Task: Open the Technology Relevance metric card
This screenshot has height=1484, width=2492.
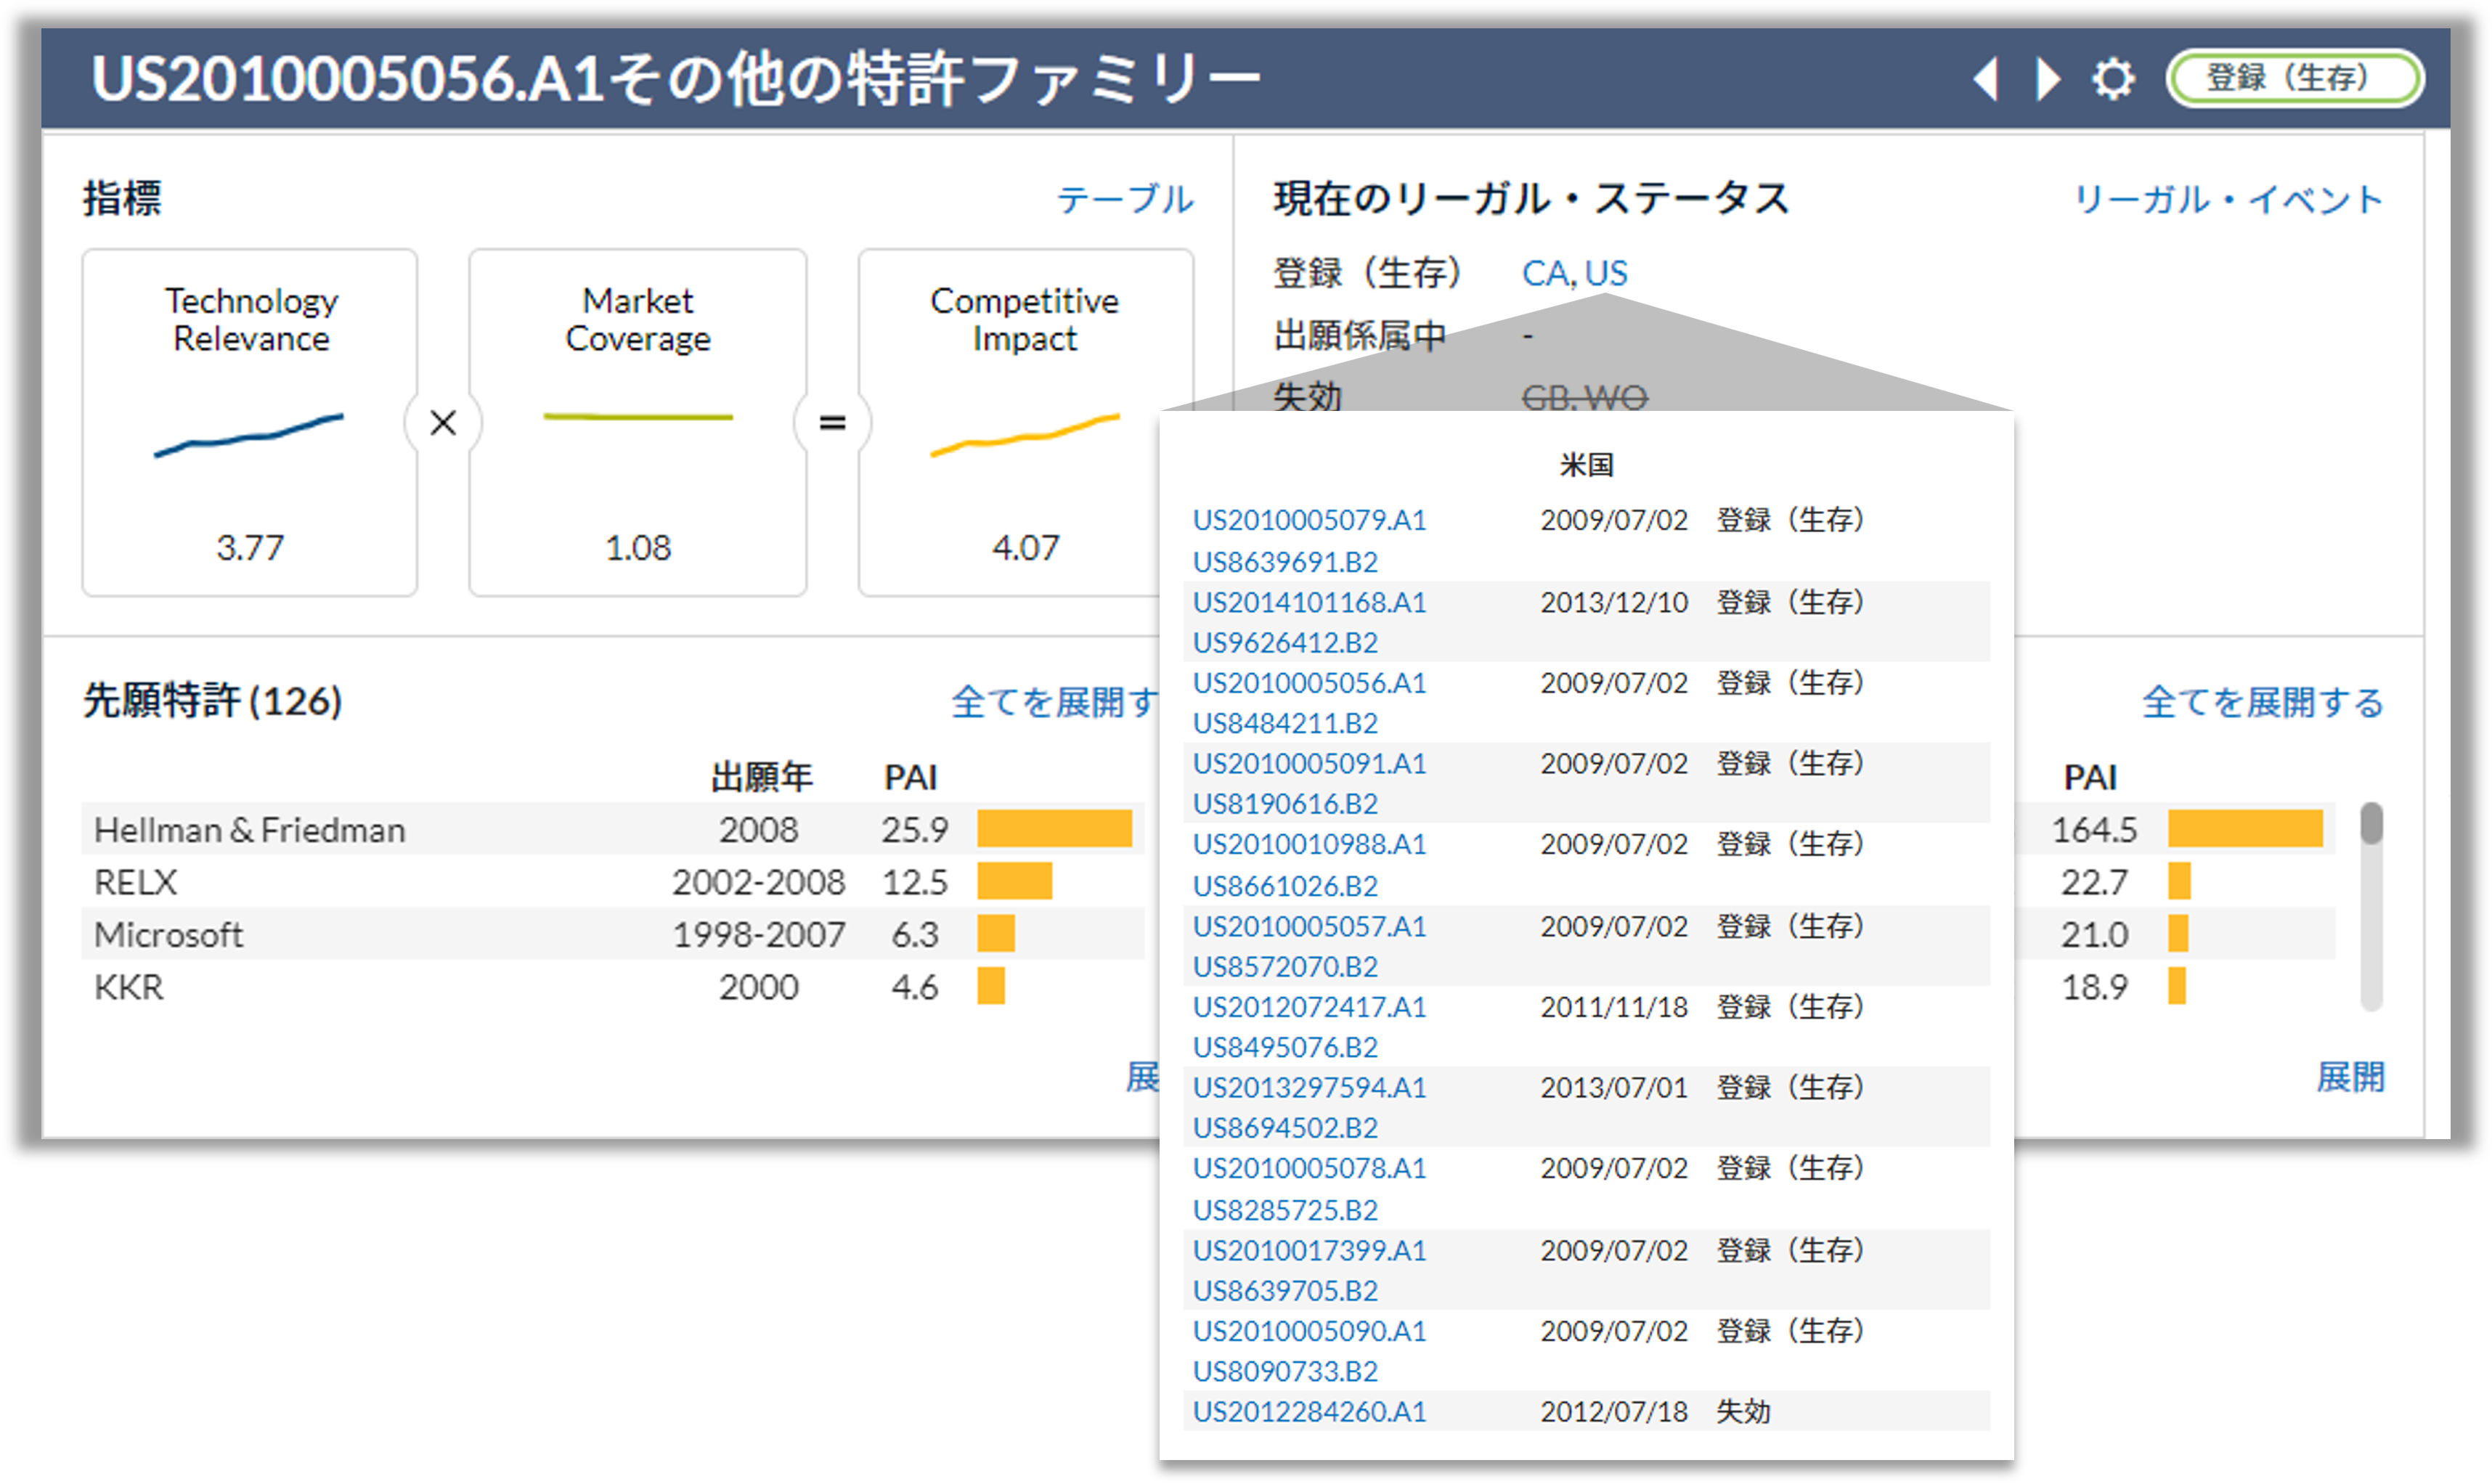Action: [x=250, y=422]
